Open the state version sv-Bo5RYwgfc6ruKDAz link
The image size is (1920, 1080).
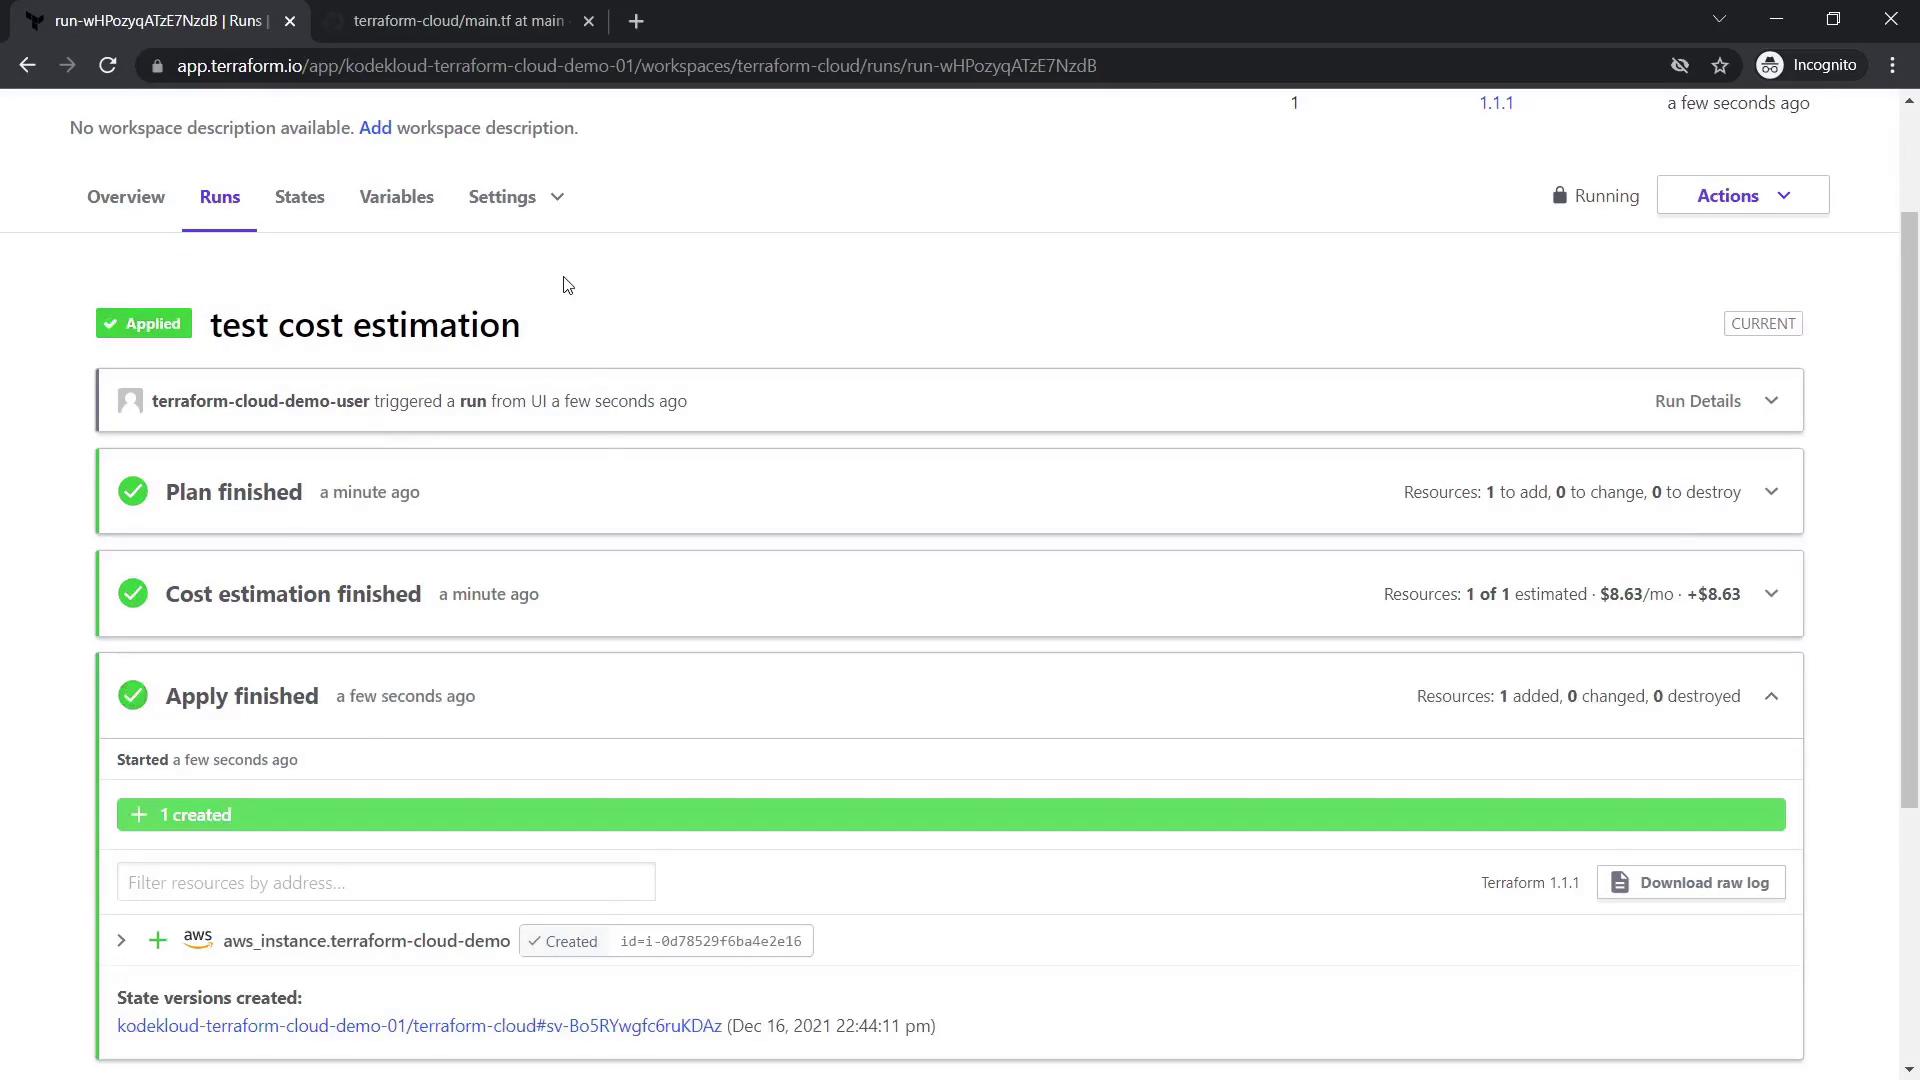pyautogui.click(x=419, y=1026)
